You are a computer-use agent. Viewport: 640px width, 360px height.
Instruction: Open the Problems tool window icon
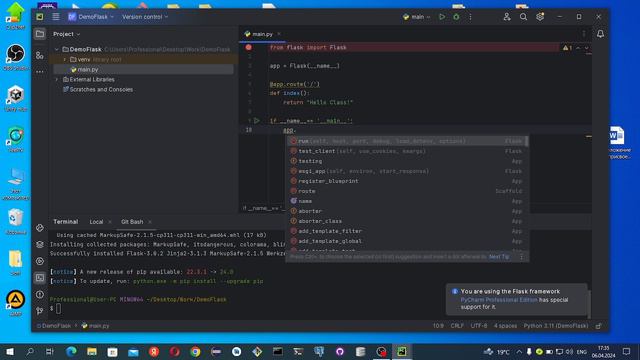tap(40, 295)
